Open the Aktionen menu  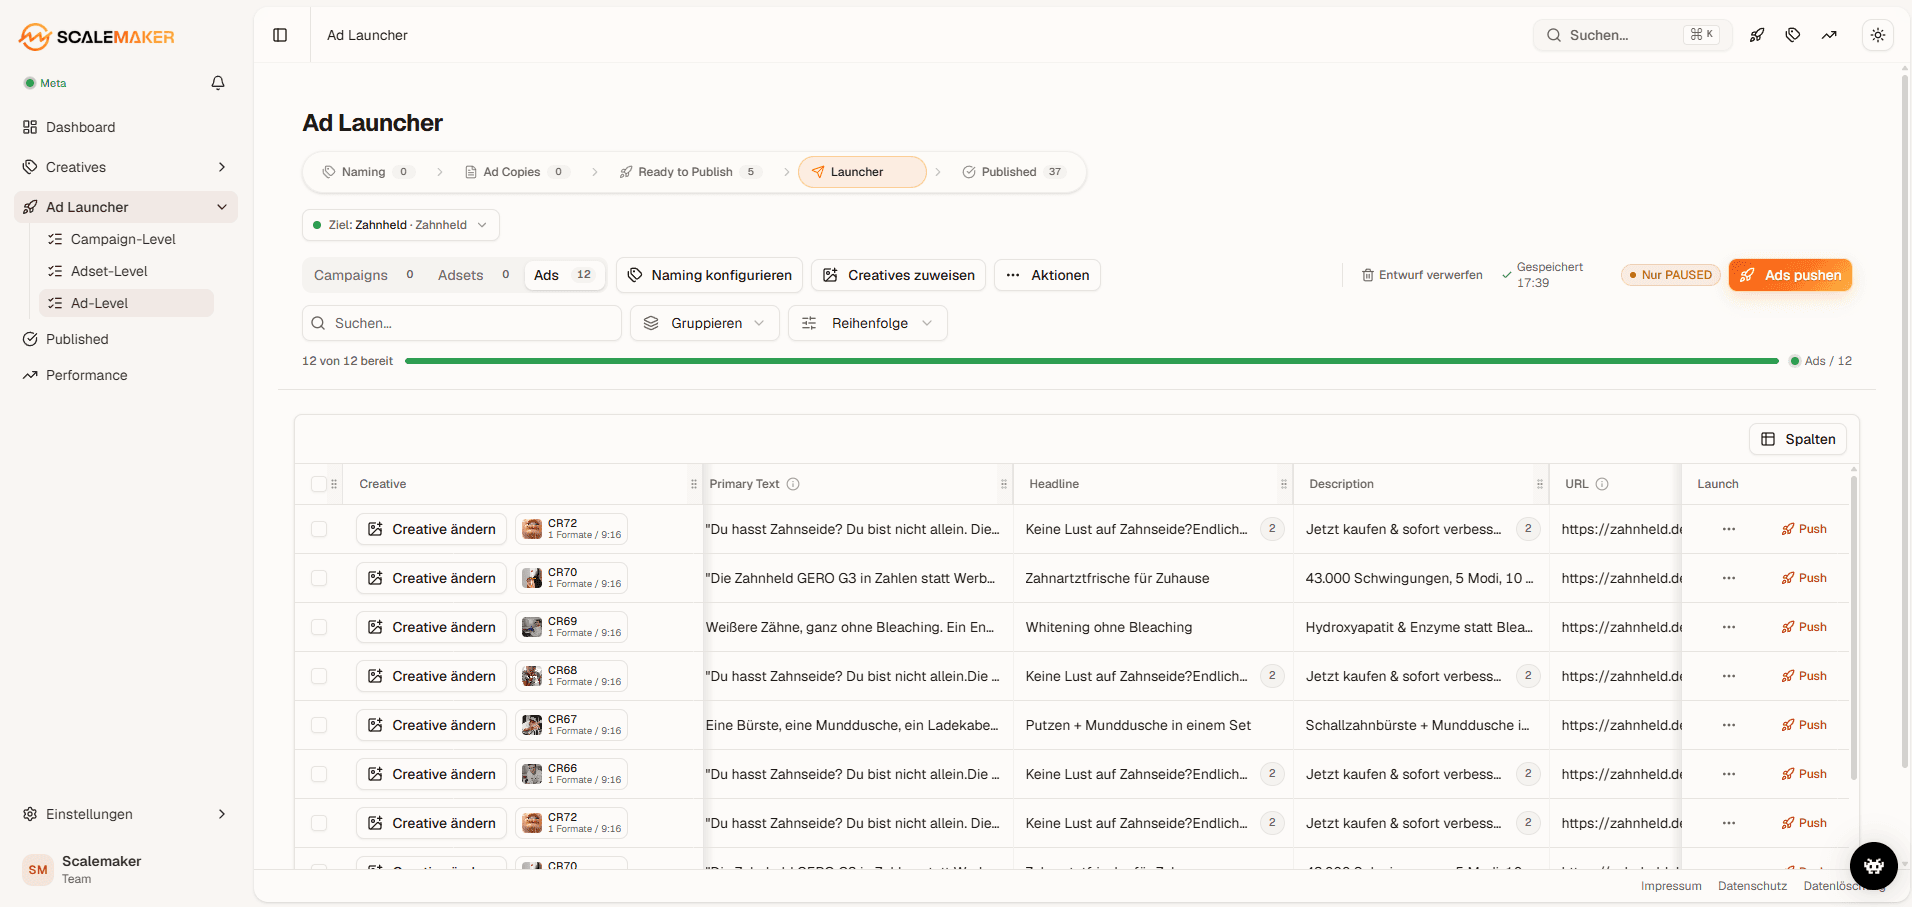click(x=1047, y=275)
